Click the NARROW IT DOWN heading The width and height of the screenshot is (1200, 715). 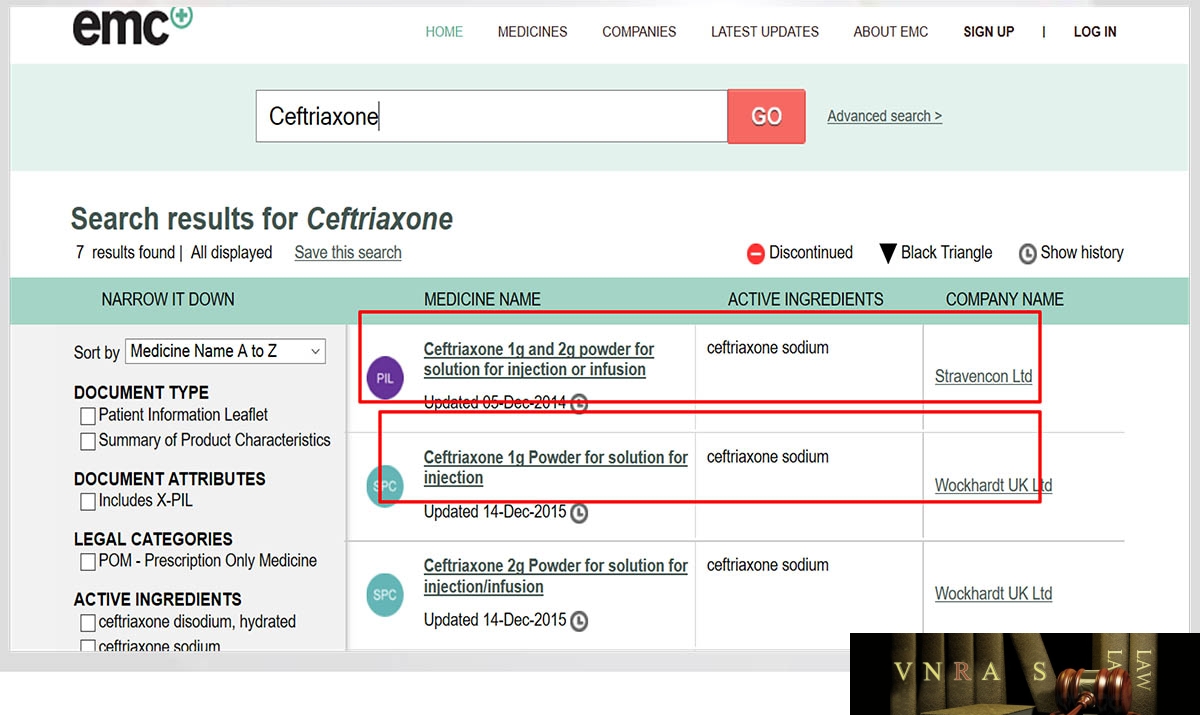click(168, 299)
